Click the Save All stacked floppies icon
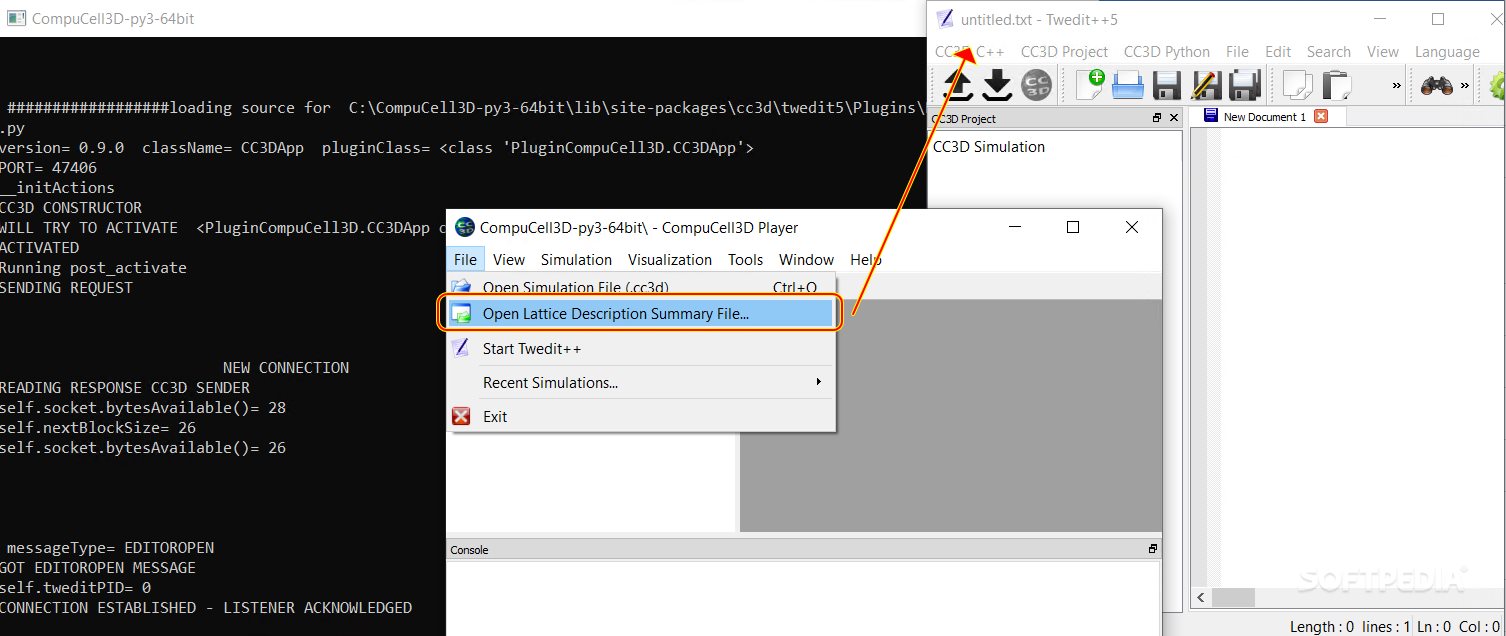1506x636 pixels. [1244, 86]
